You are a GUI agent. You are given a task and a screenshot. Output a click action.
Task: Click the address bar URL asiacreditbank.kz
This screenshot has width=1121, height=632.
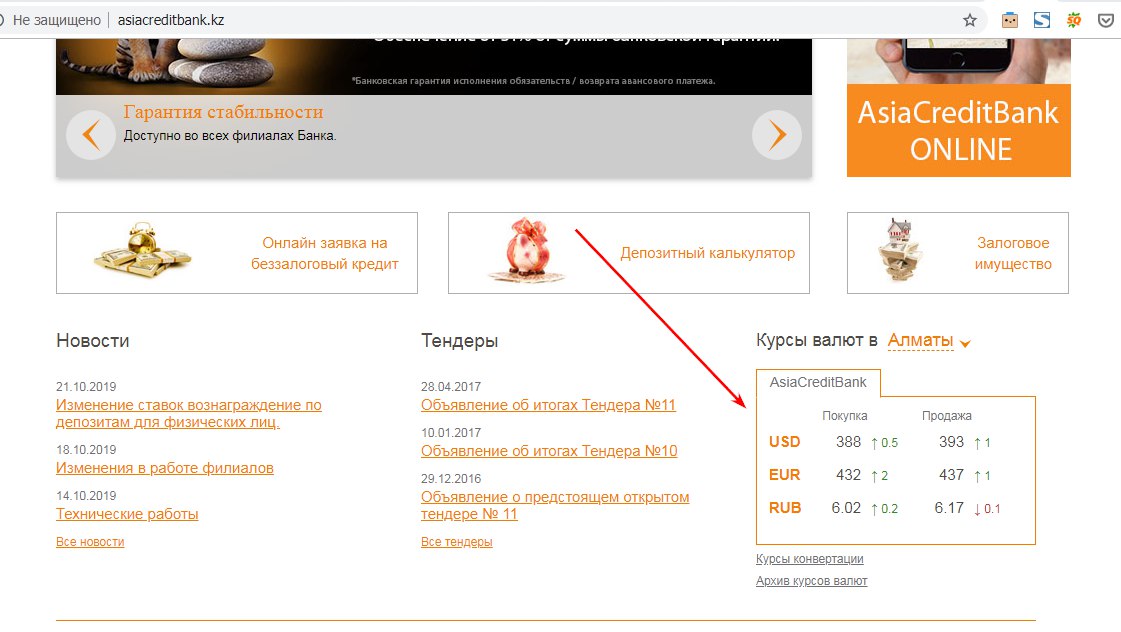click(x=171, y=20)
